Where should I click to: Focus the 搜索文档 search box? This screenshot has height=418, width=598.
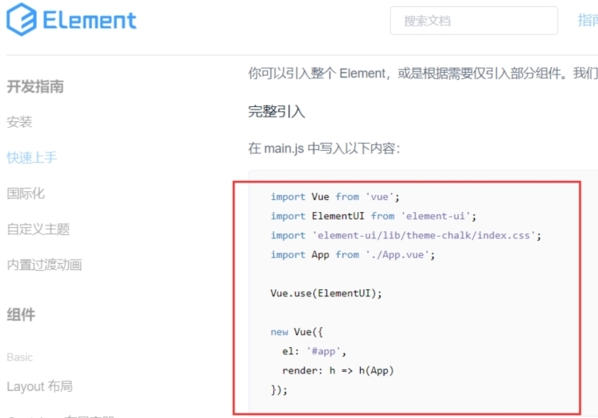[474, 21]
